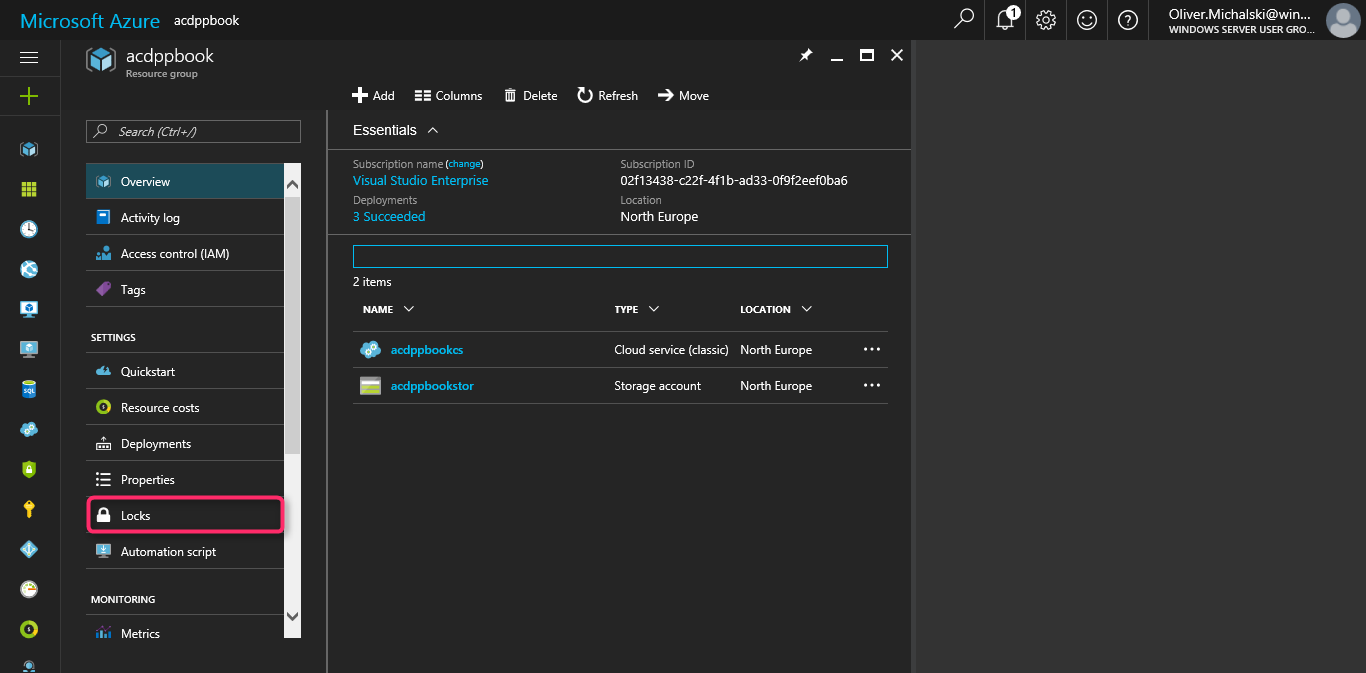The width and height of the screenshot is (1366, 673).
Task: Click the change subscription link
Action: (464, 164)
